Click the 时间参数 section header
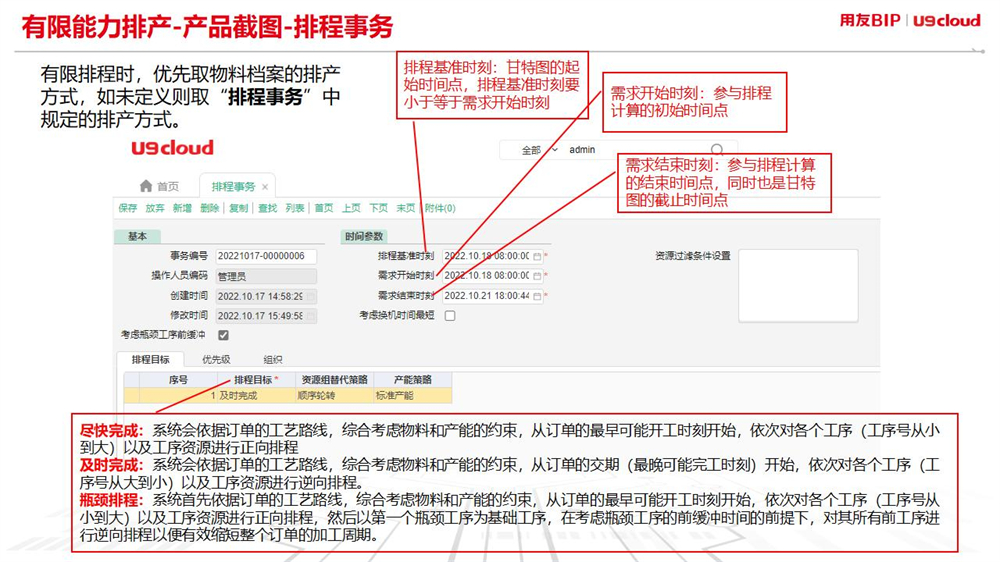This screenshot has height=562, width=1000. (x=364, y=236)
